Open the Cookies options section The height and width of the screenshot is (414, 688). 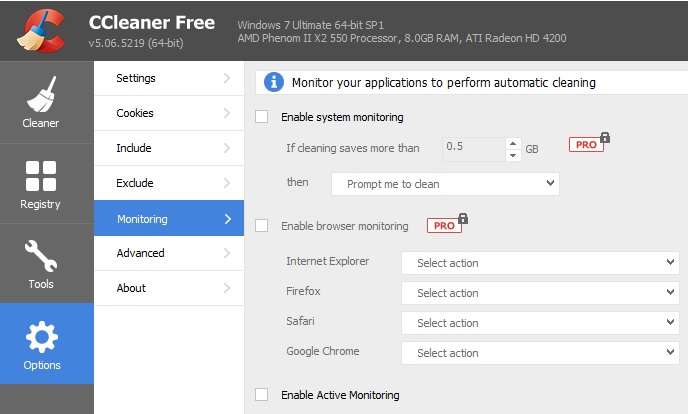pos(168,113)
